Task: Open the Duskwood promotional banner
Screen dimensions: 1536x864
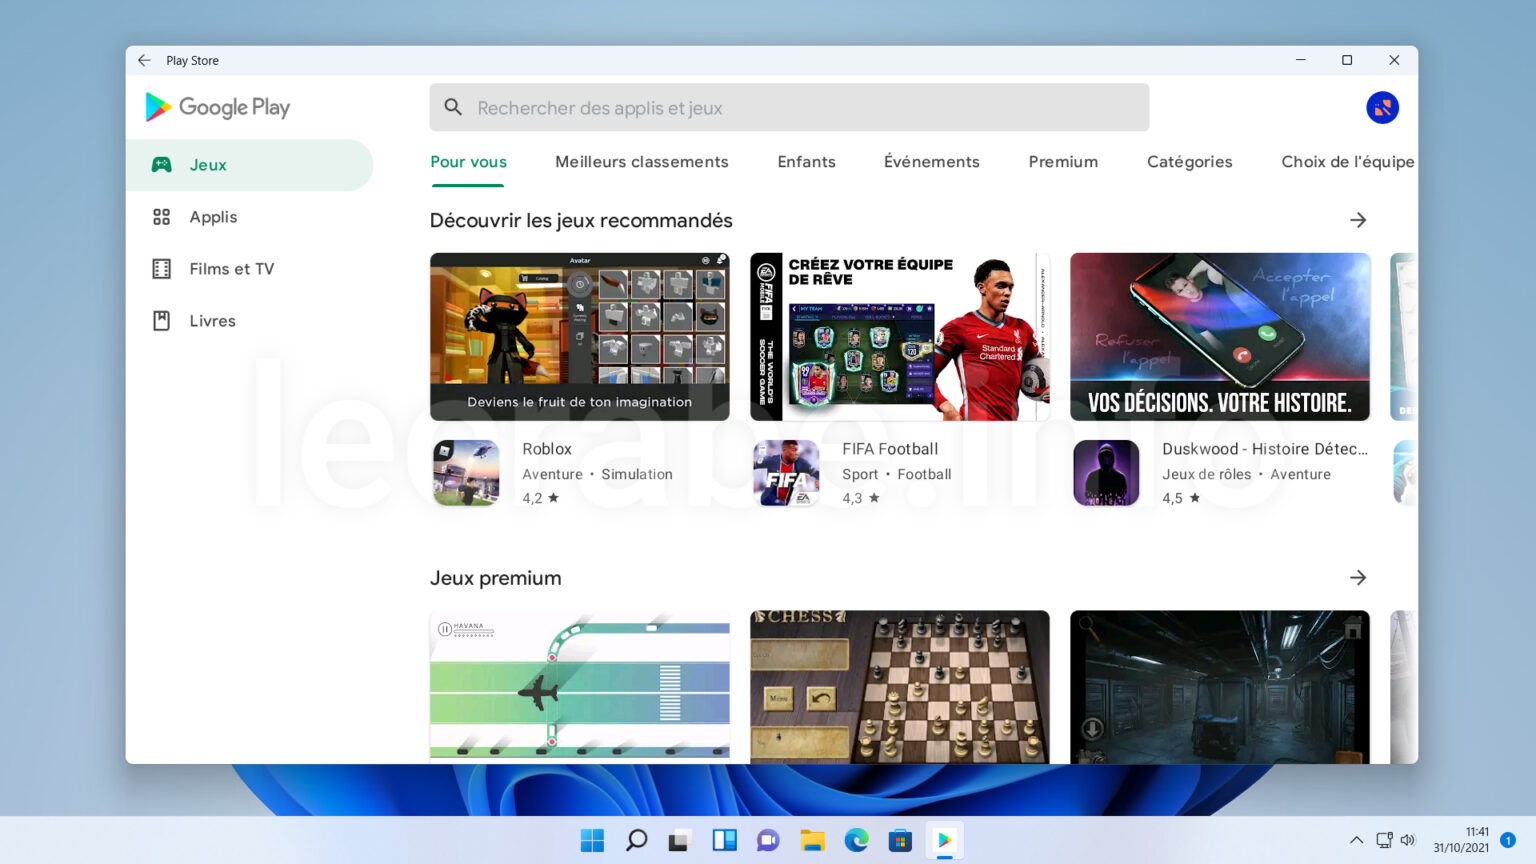Action: (x=1219, y=337)
